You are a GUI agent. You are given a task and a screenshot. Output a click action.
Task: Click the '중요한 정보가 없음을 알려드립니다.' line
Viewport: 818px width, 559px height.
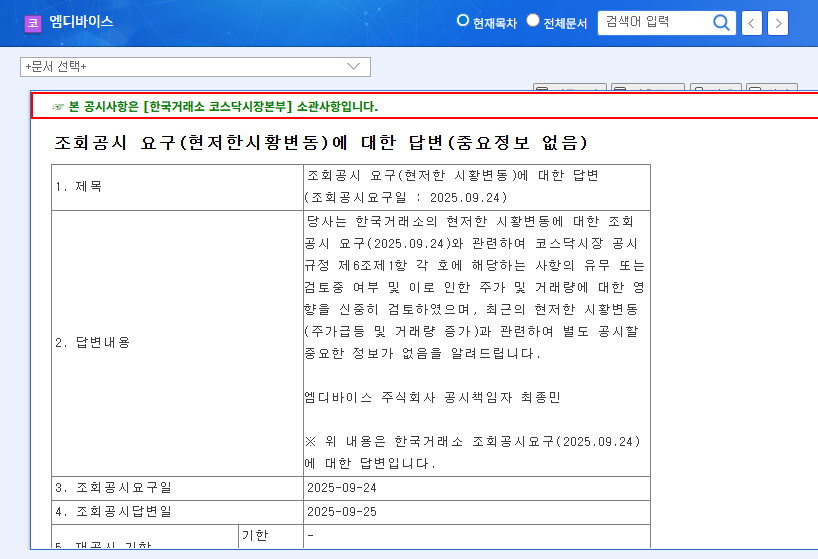click(423, 354)
